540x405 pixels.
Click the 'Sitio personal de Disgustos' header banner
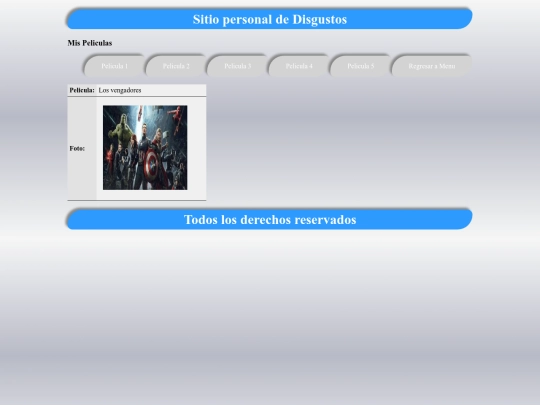[x=270, y=19]
